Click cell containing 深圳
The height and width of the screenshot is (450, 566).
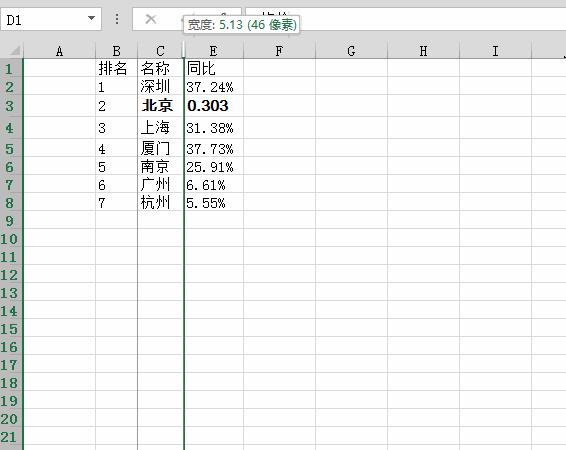pos(161,86)
